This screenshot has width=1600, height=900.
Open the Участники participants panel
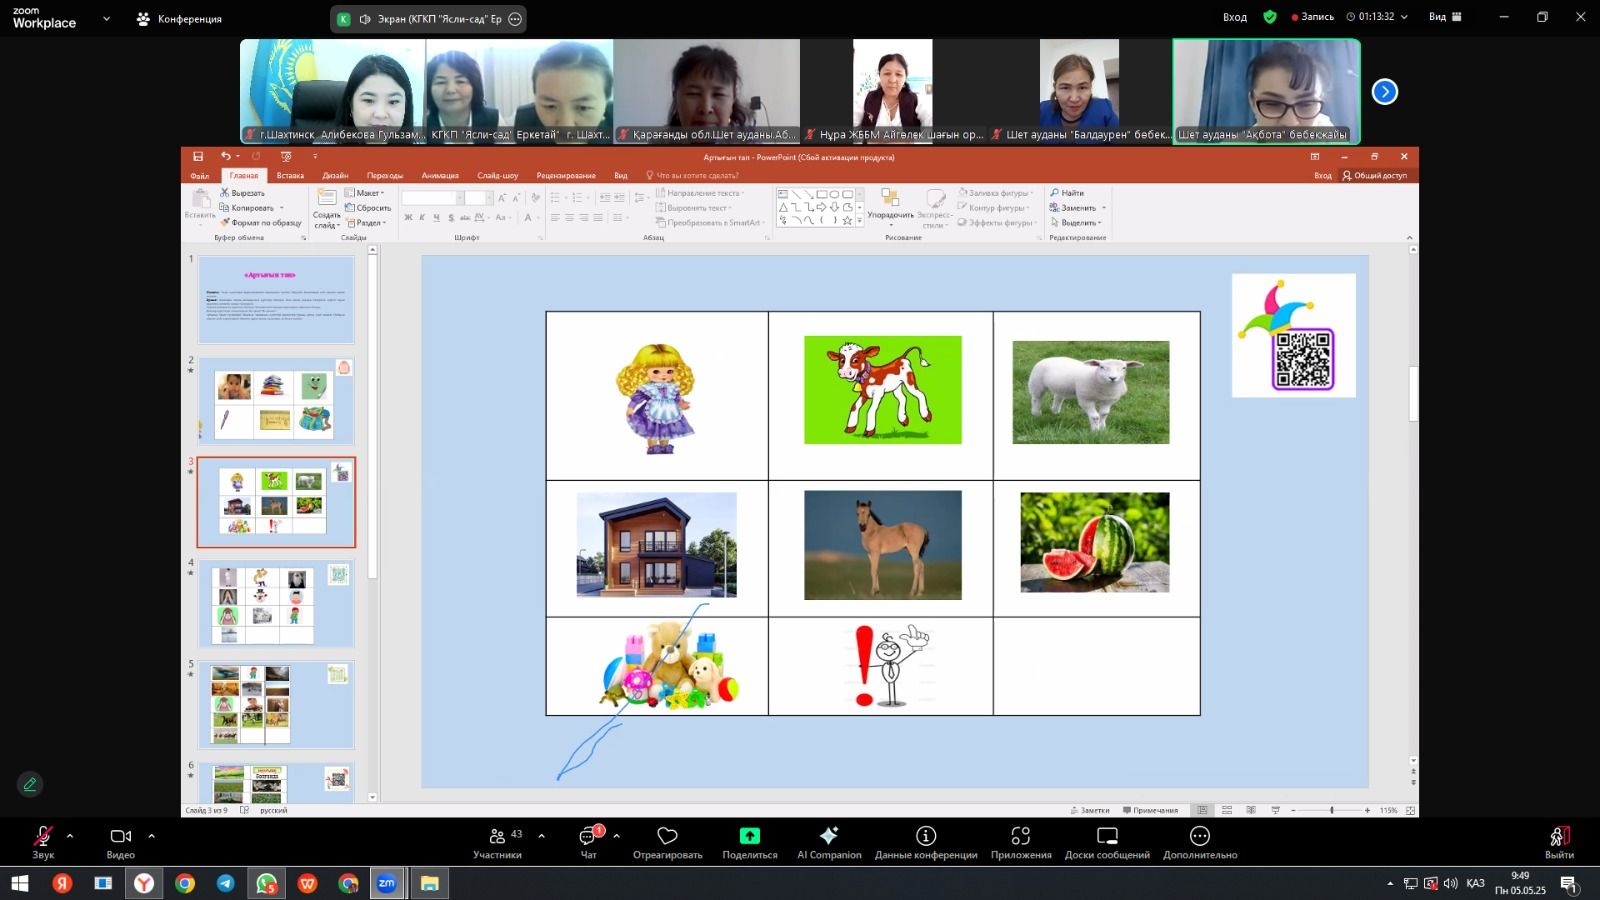coord(498,841)
